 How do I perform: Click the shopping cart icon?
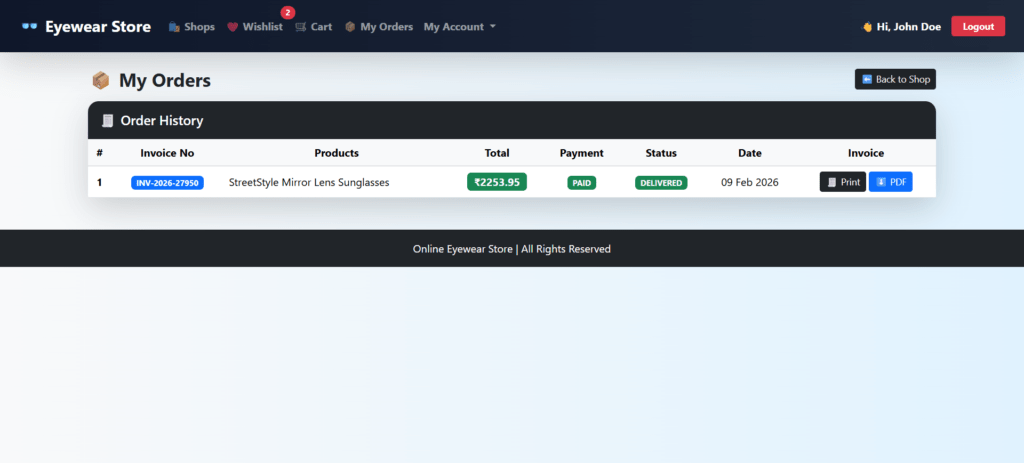coord(301,27)
